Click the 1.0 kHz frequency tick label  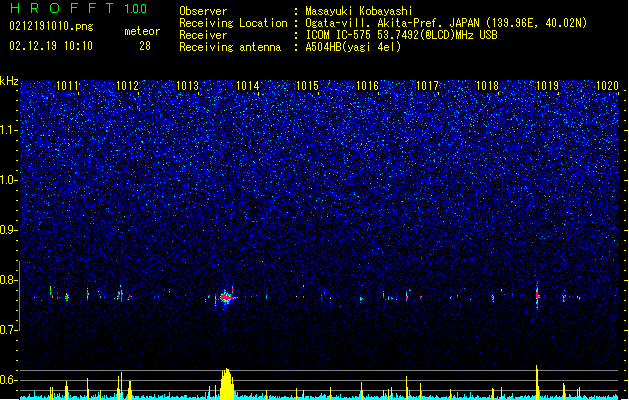(x=9, y=180)
